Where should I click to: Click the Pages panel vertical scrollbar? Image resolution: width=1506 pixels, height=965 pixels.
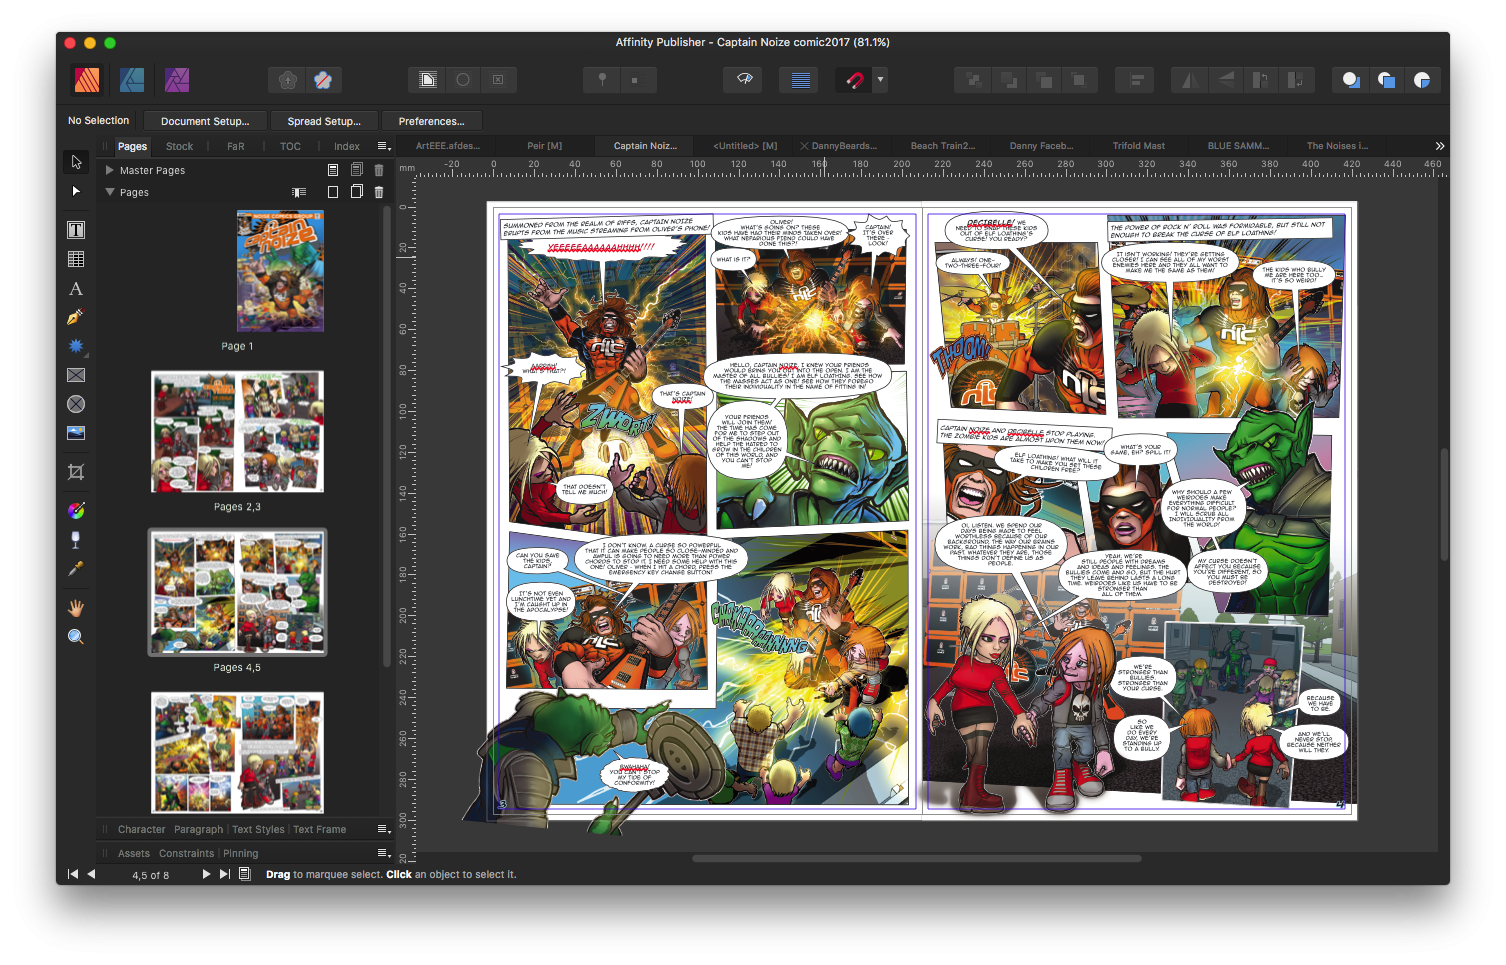[x=386, y=435]
